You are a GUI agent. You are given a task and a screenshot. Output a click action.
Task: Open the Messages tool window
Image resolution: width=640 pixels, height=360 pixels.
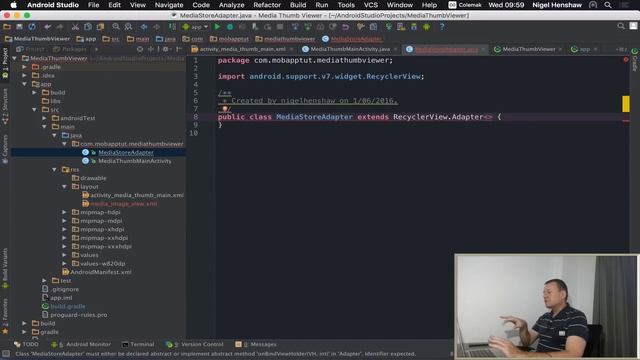coord(256,344)
